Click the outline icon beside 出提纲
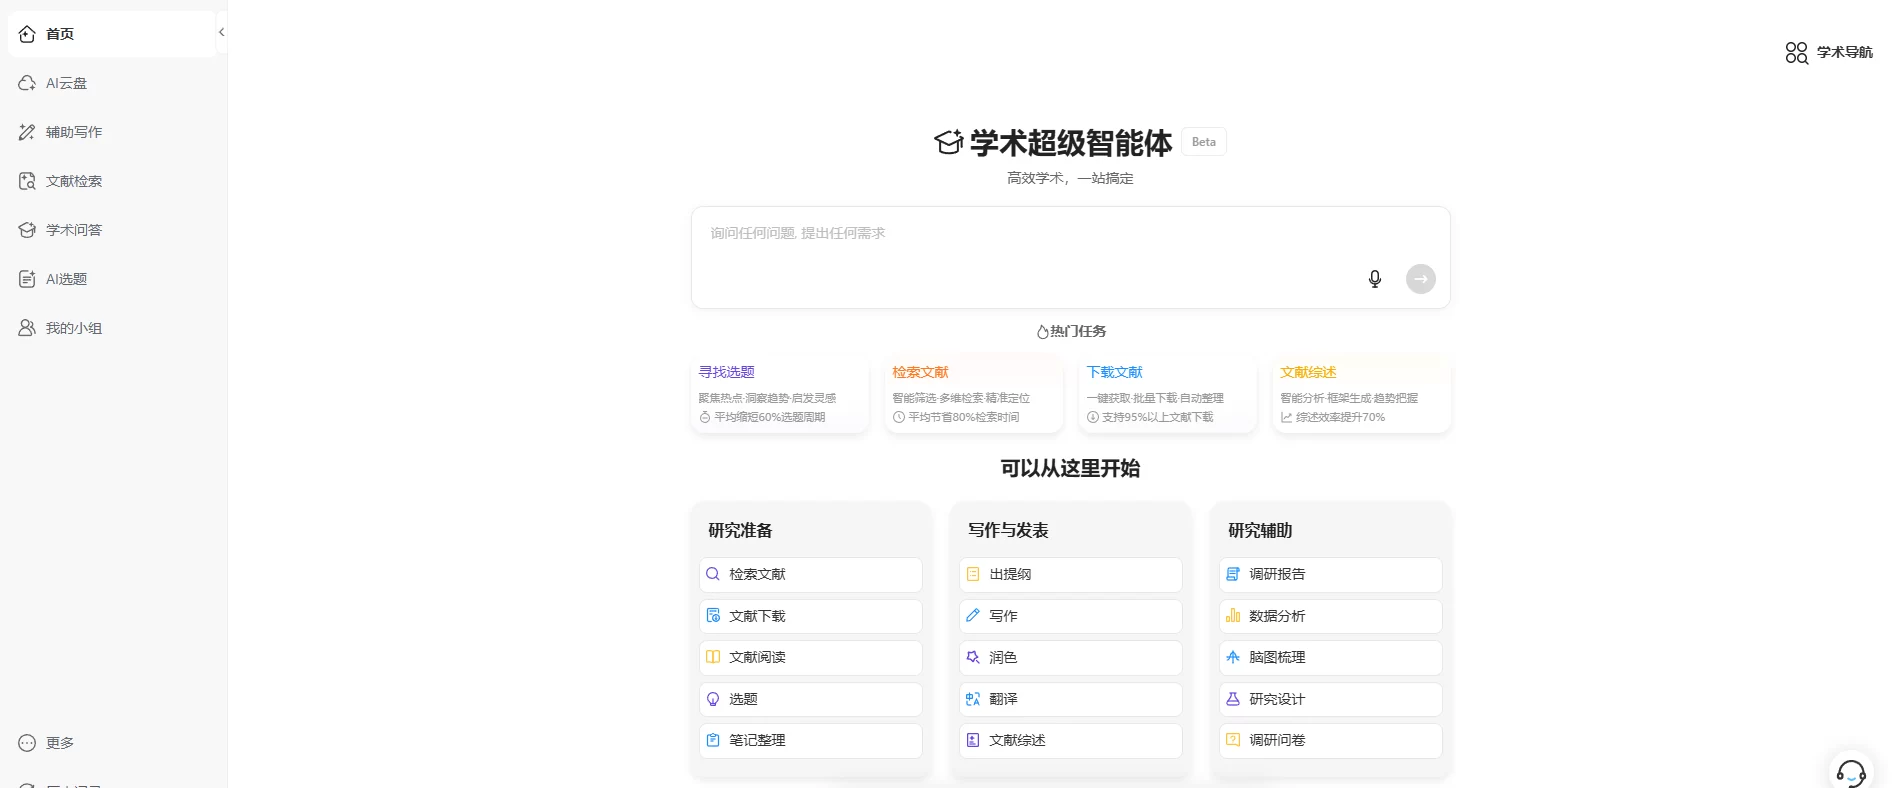This screenshot has height=788, width=1904. tap(973, 574)
